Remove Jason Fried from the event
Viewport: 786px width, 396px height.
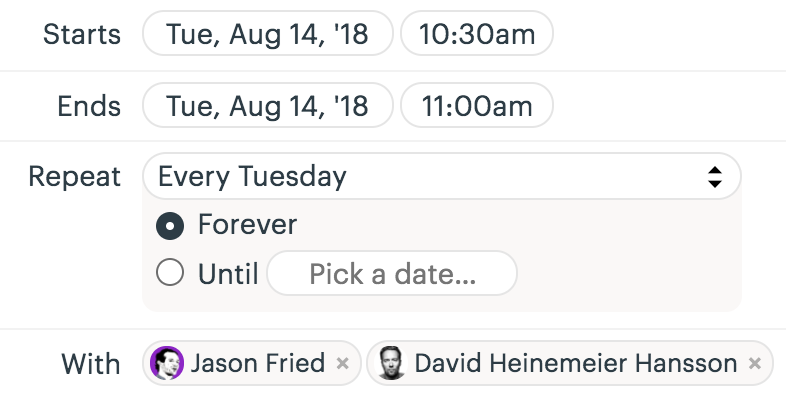342,363
